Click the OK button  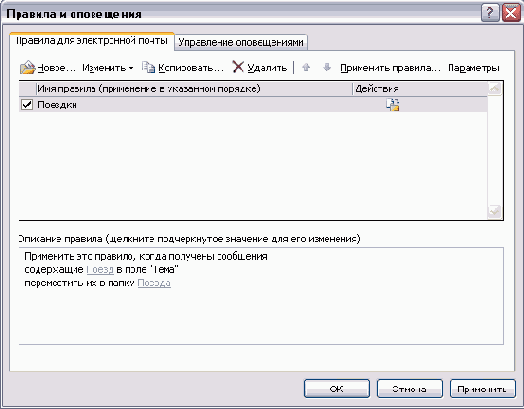pyautogui.click(x=337, y=389)
